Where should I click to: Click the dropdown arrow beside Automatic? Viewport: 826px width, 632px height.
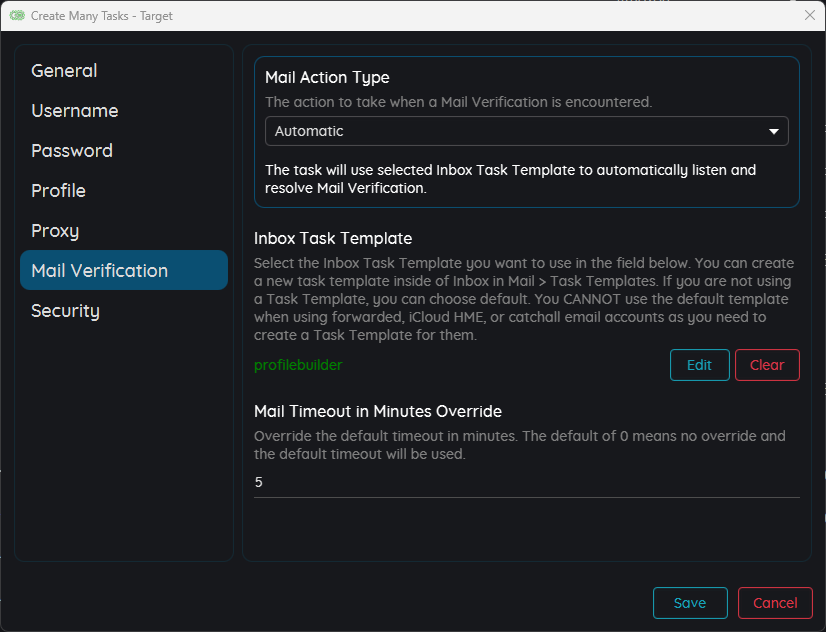pos(773,131)
